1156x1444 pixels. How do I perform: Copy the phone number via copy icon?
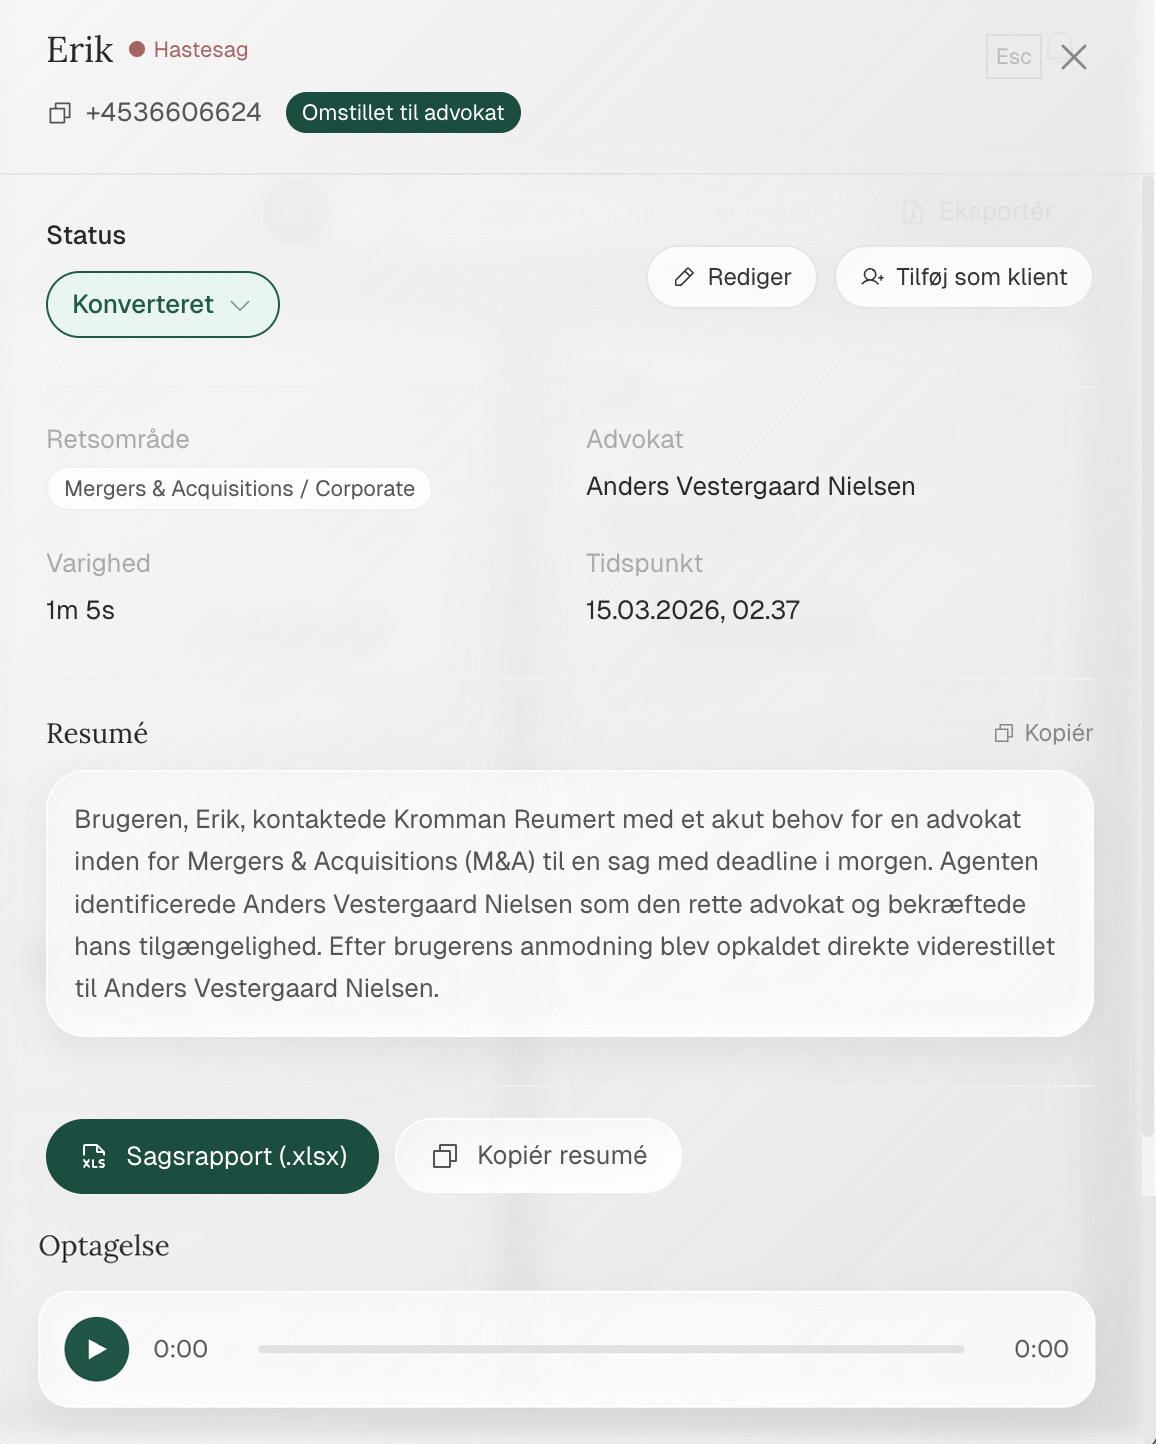pos(60,113)
